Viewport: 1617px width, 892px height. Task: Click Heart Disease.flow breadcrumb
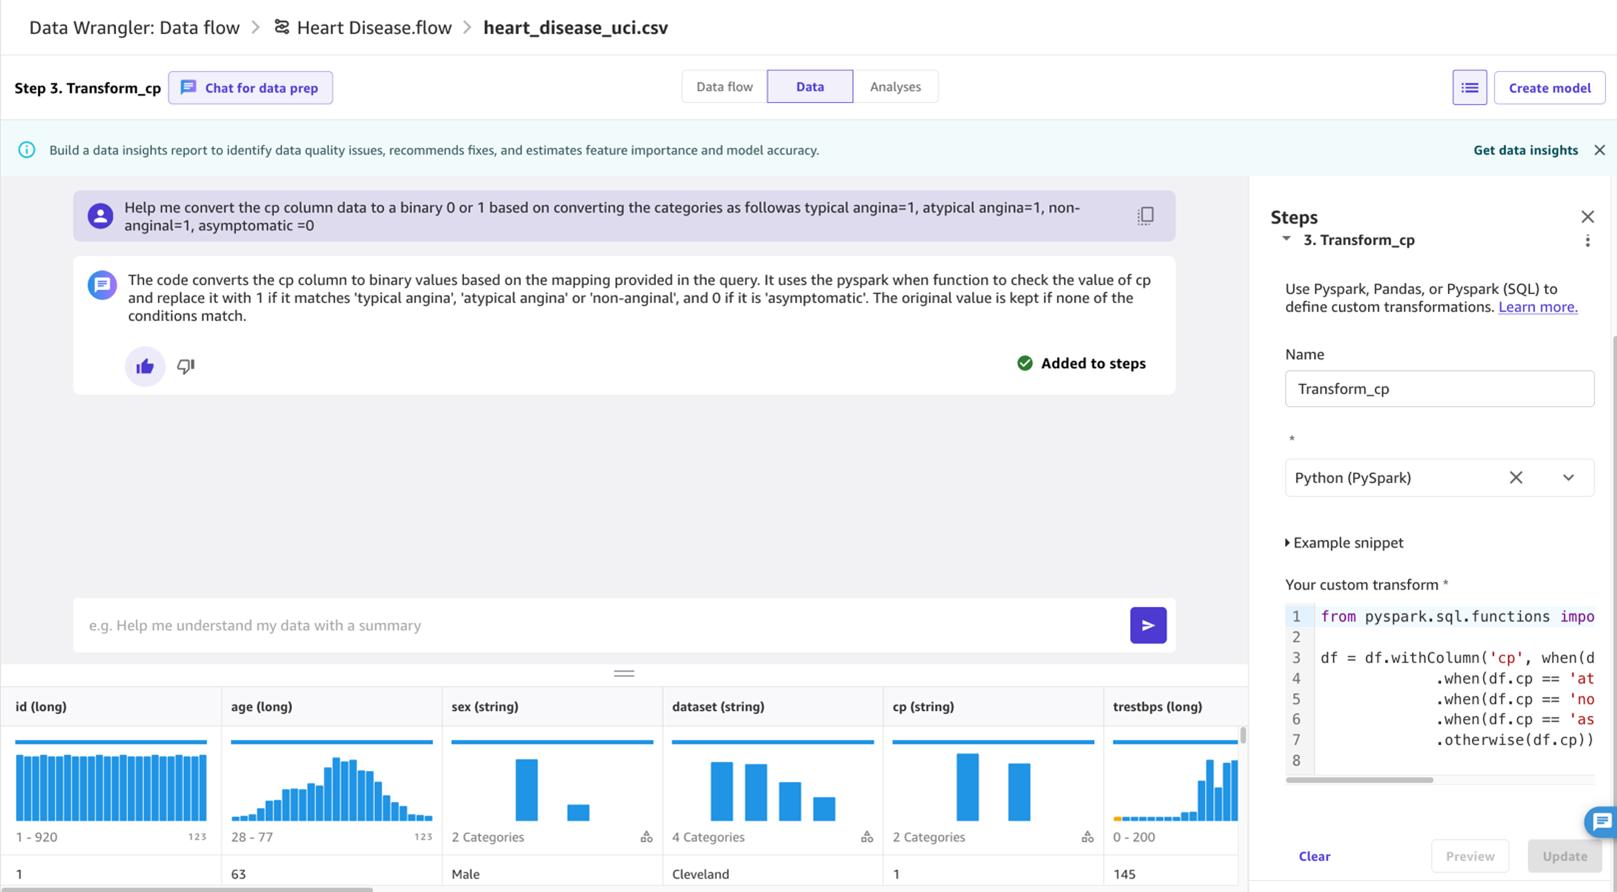coord(374,28)
